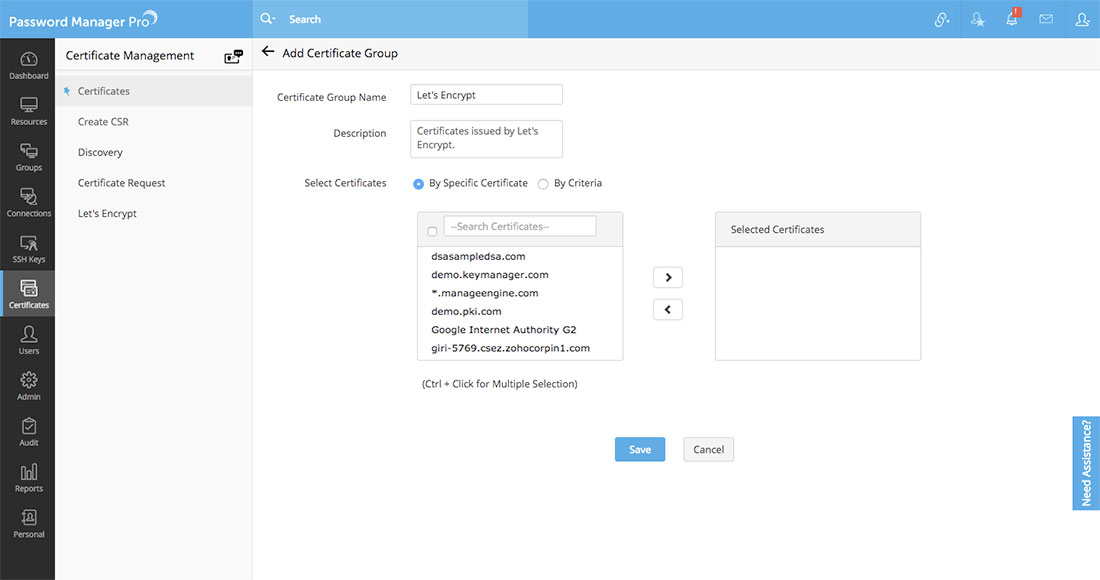Click the Admin gear icon
1100x580 pixels.
28,387
